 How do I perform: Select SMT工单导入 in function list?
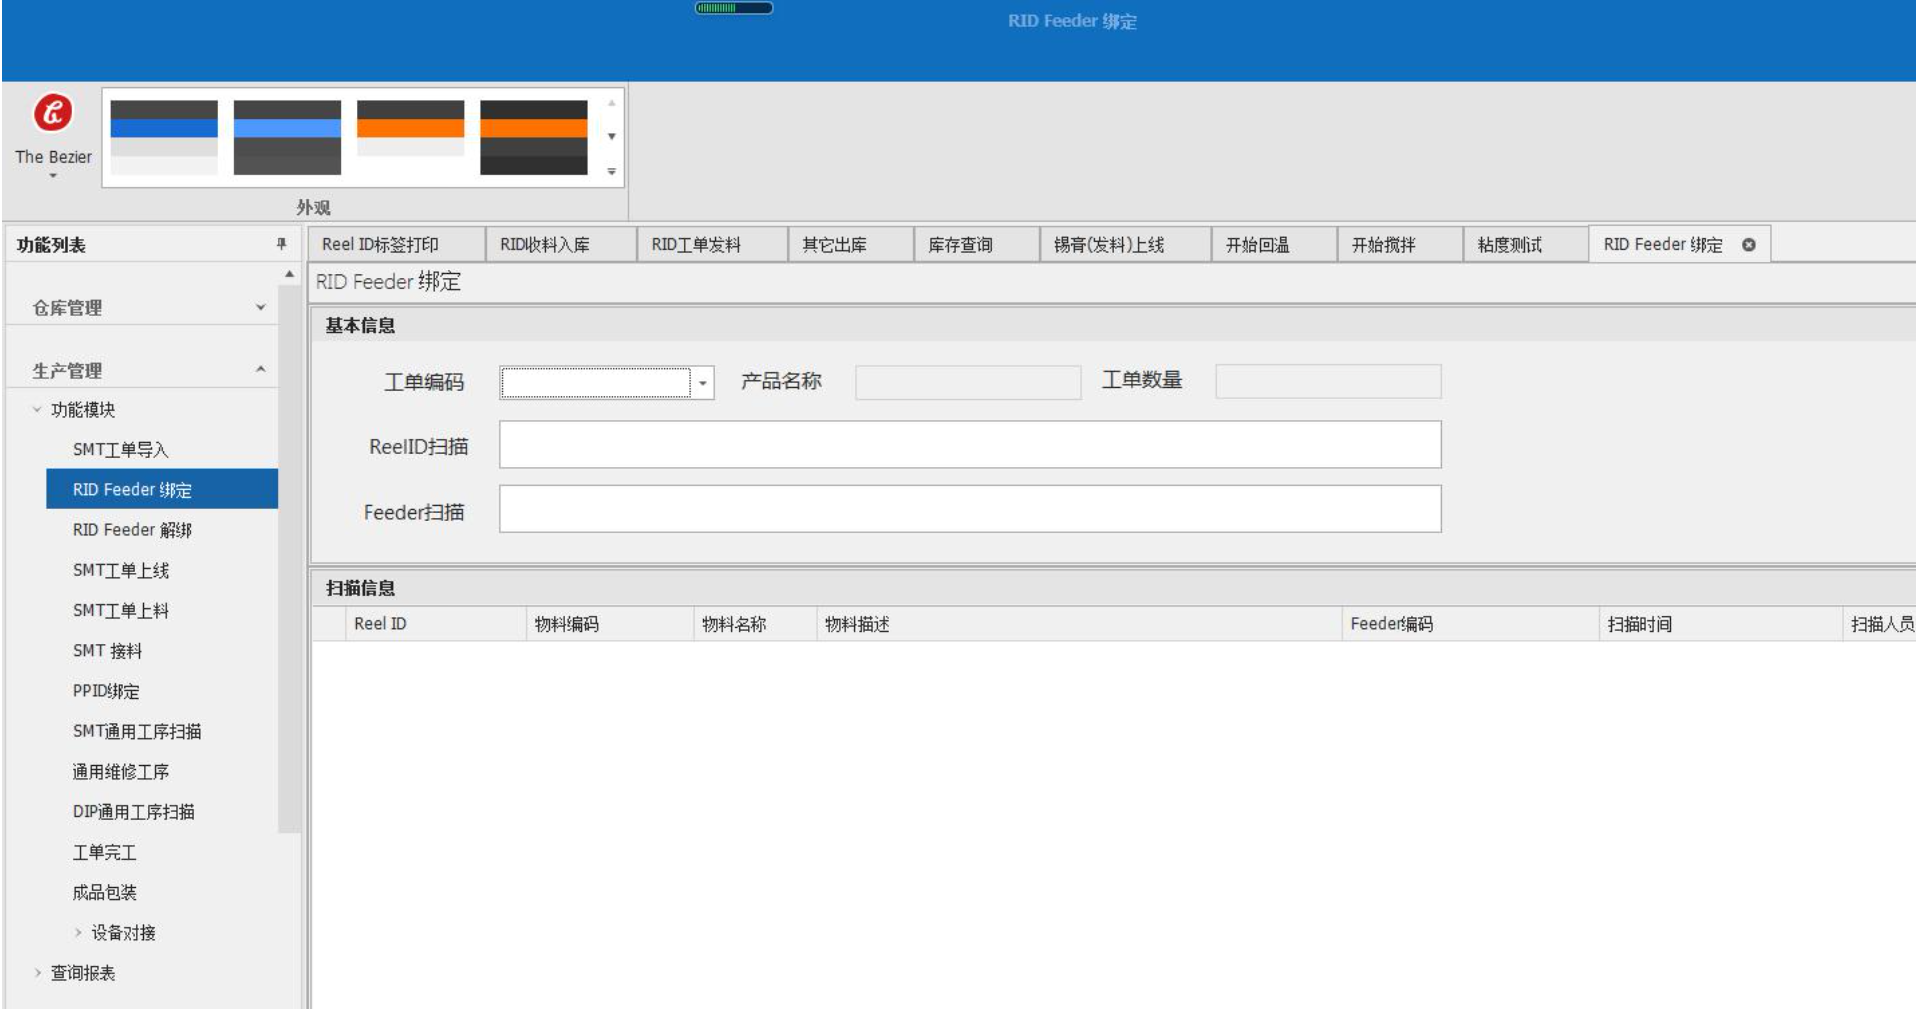[120, 450]
